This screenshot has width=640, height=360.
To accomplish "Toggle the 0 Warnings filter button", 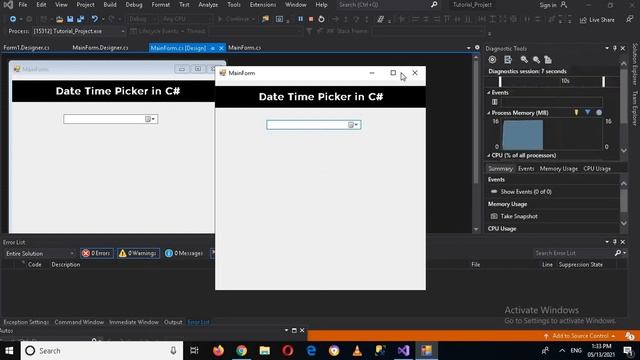I will (138, 253).
